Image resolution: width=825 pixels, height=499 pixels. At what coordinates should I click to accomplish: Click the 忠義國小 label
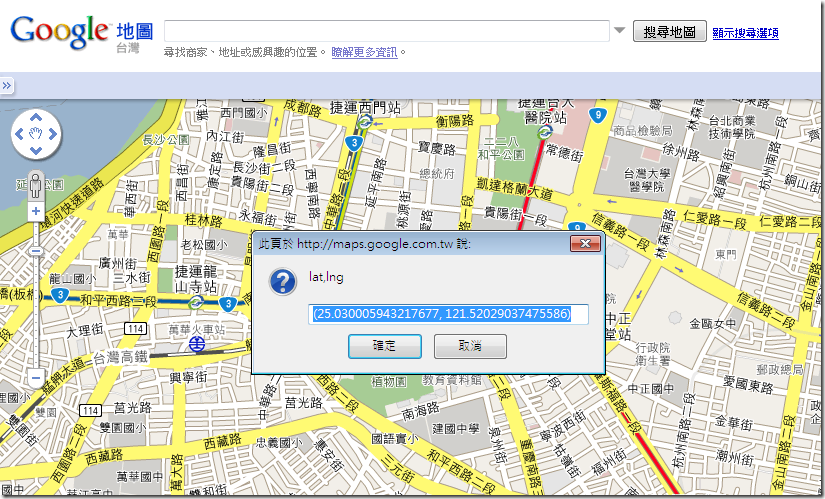click(279, 443)
